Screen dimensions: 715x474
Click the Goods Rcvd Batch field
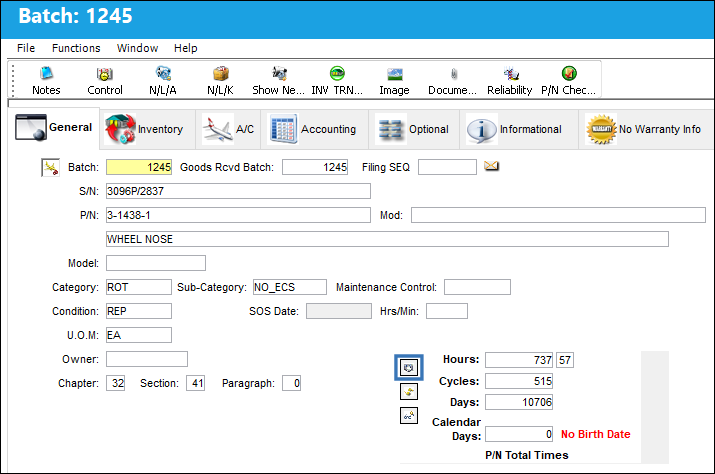point(315,167)
